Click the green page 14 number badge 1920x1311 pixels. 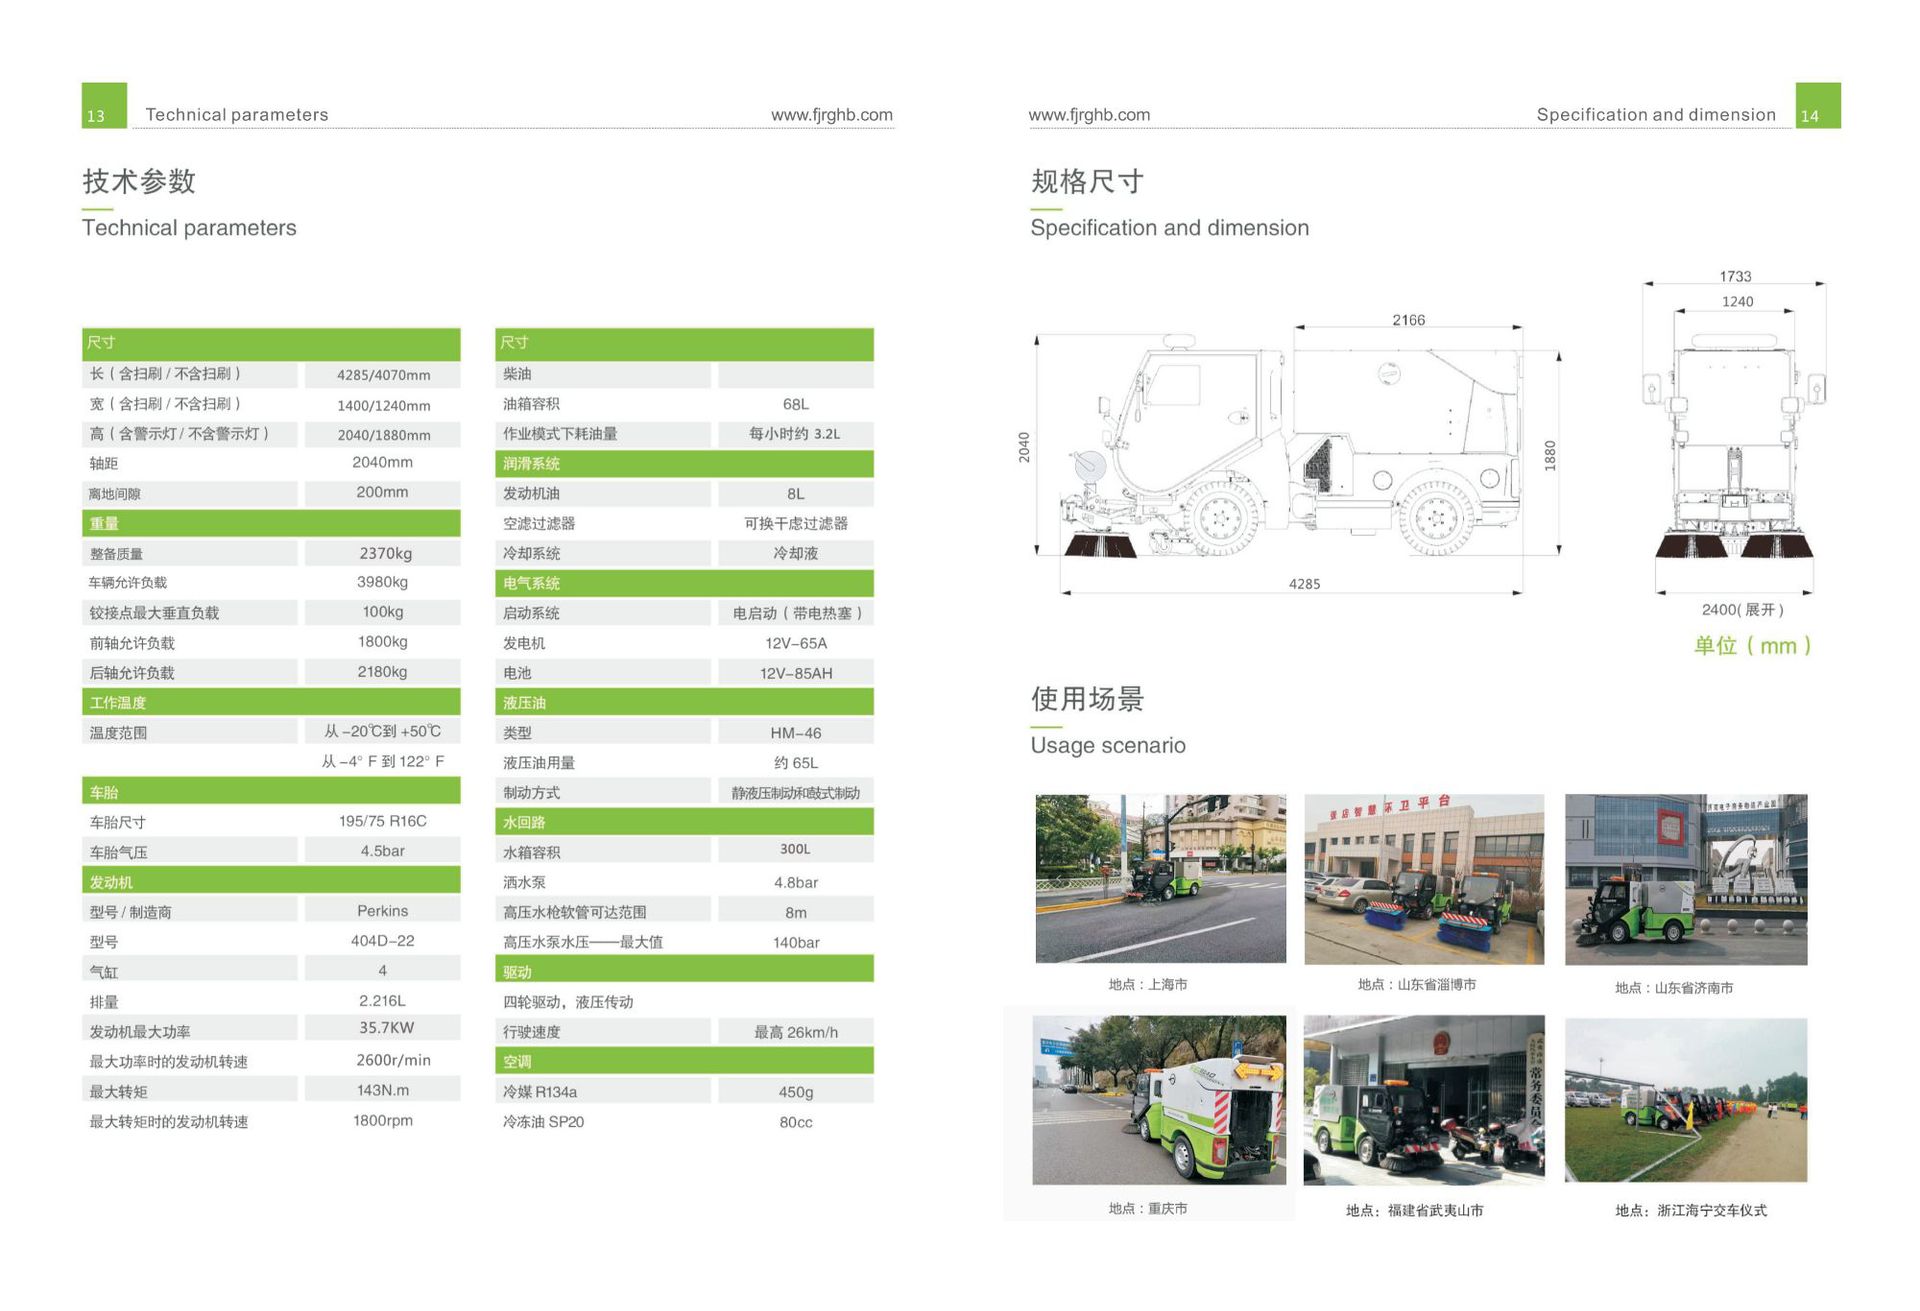click(x=1817, y=106)
